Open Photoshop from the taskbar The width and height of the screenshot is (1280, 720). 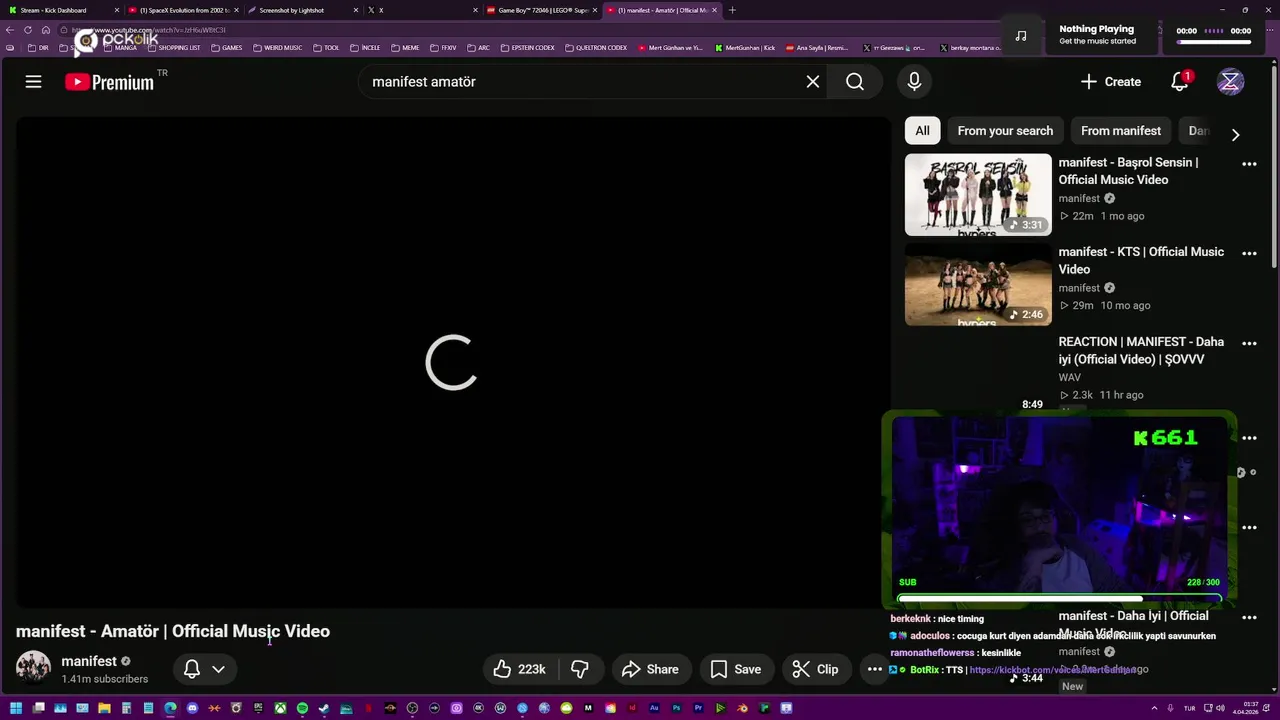pos(676,708)
